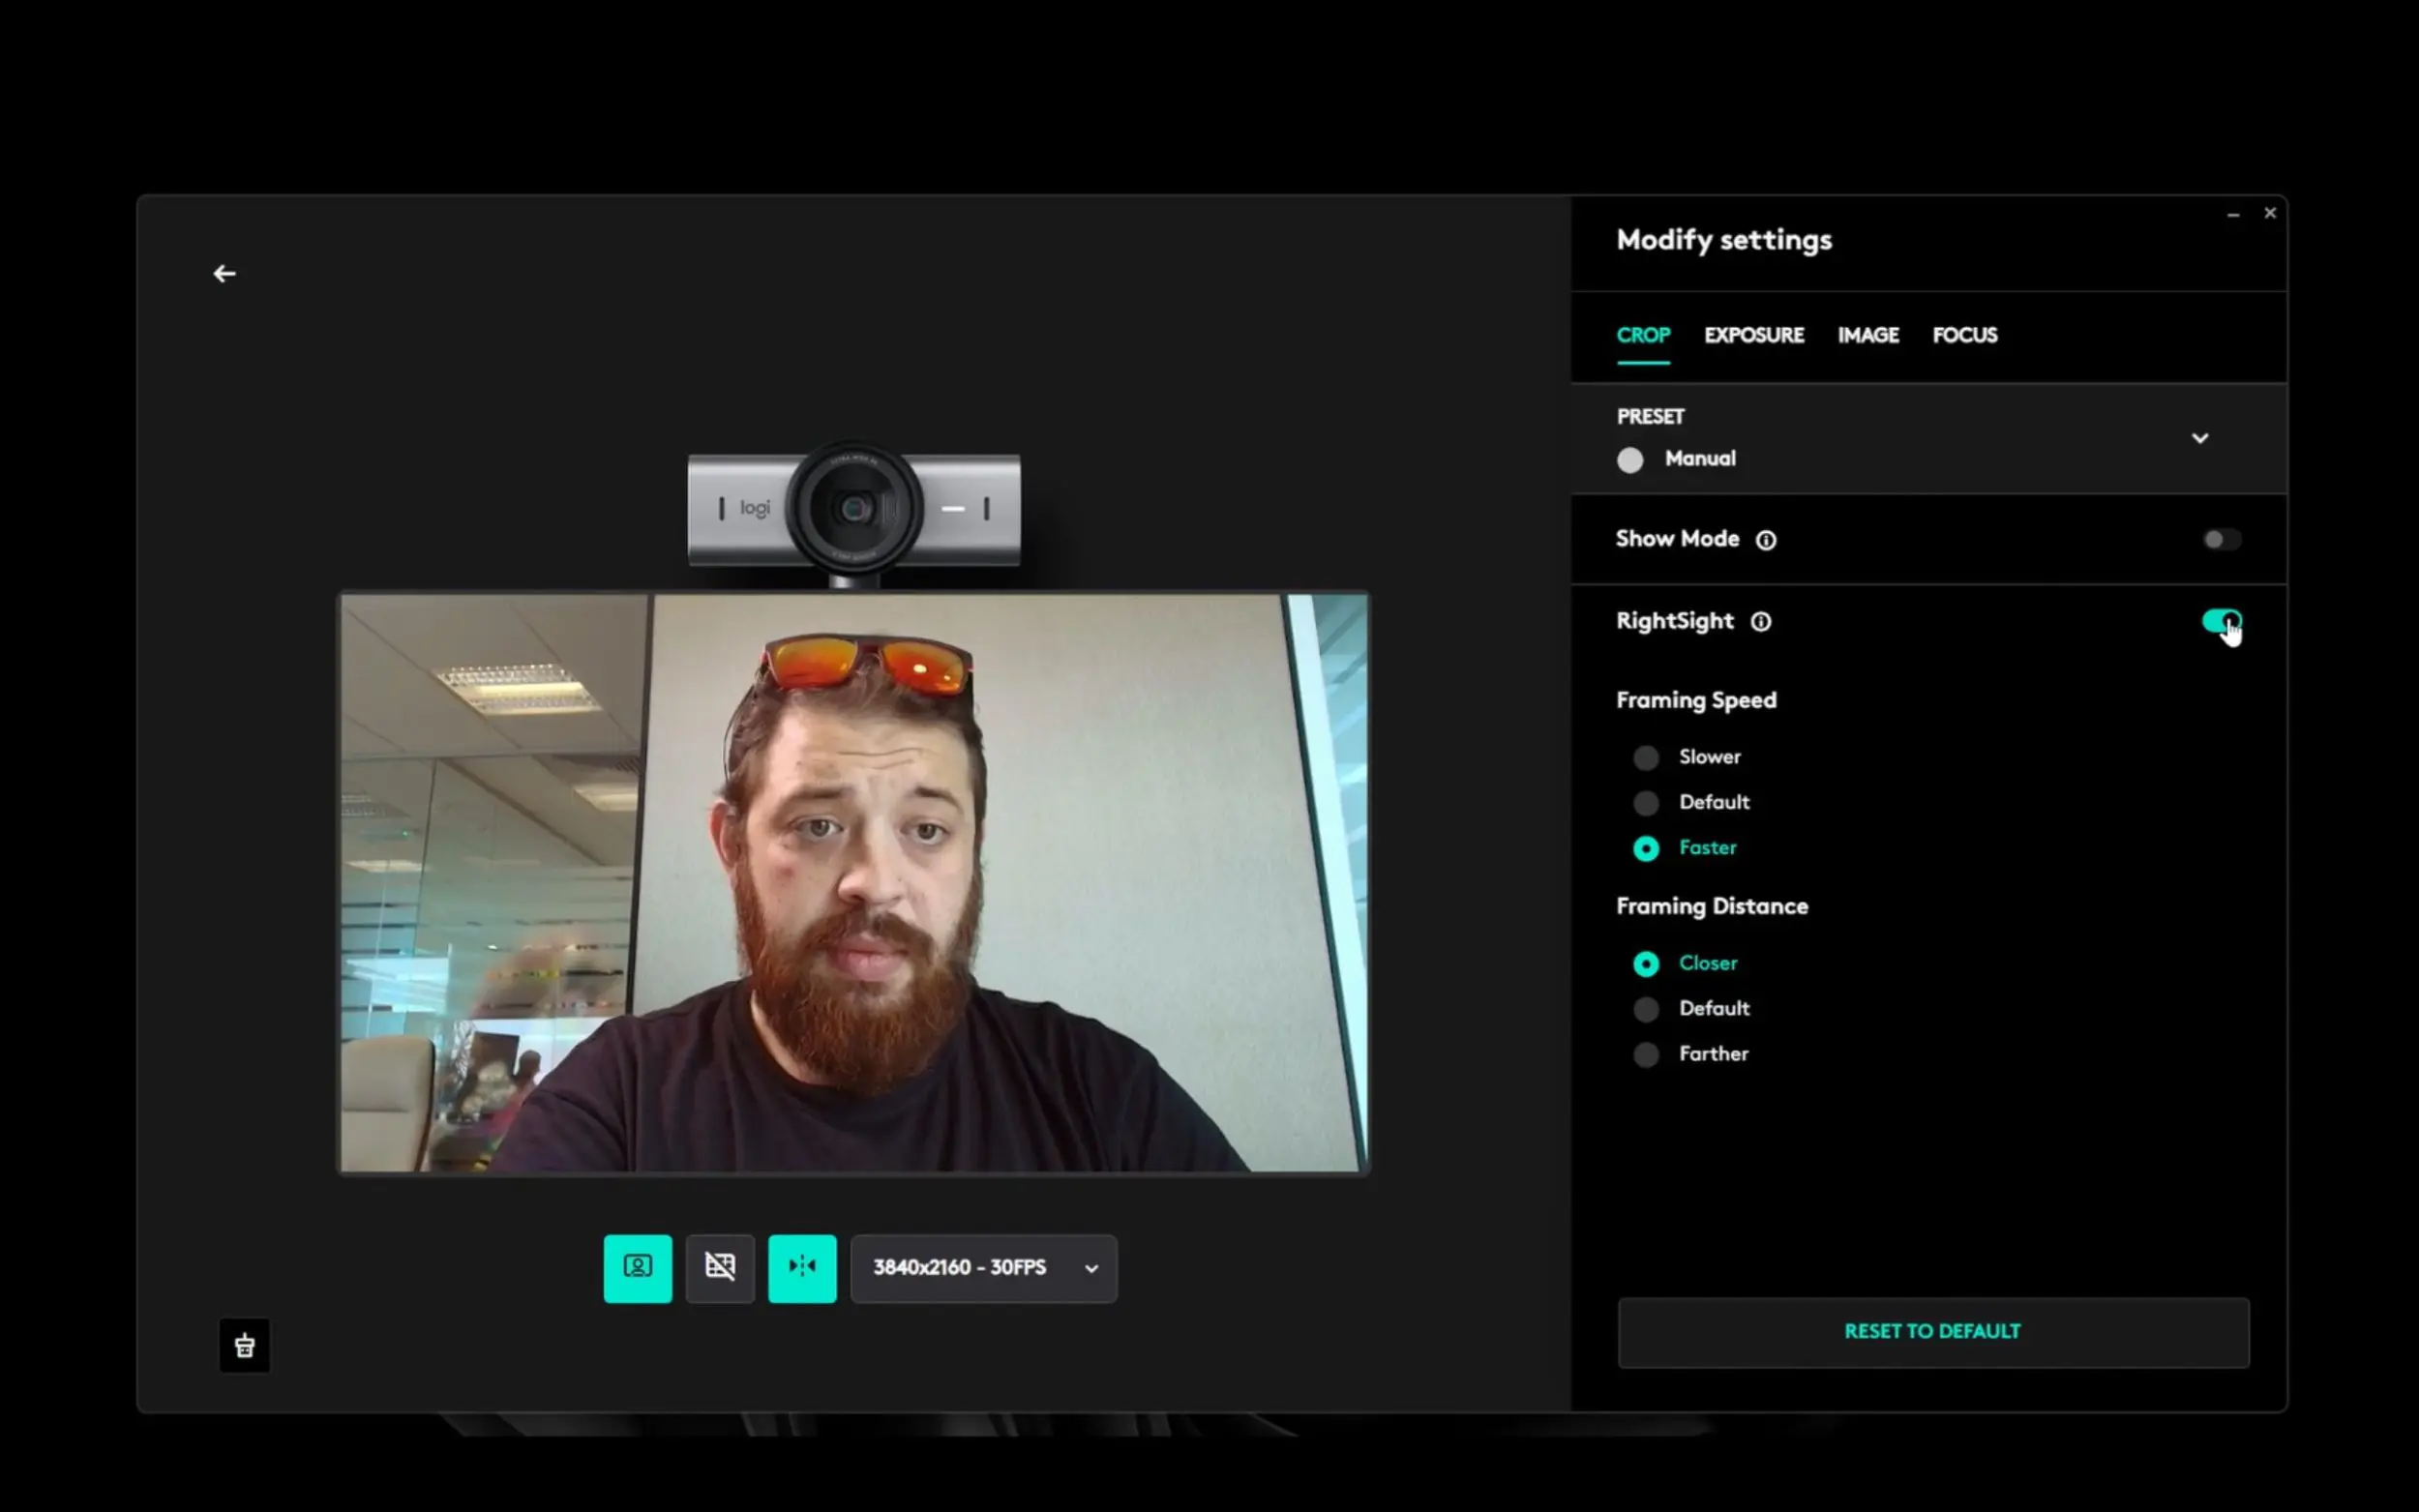Expand the Preset chevron

[x=2200, y=438]
